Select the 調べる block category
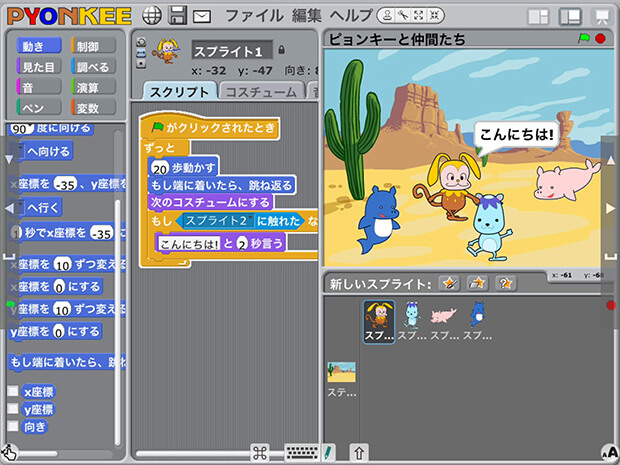 click(94, 67)
